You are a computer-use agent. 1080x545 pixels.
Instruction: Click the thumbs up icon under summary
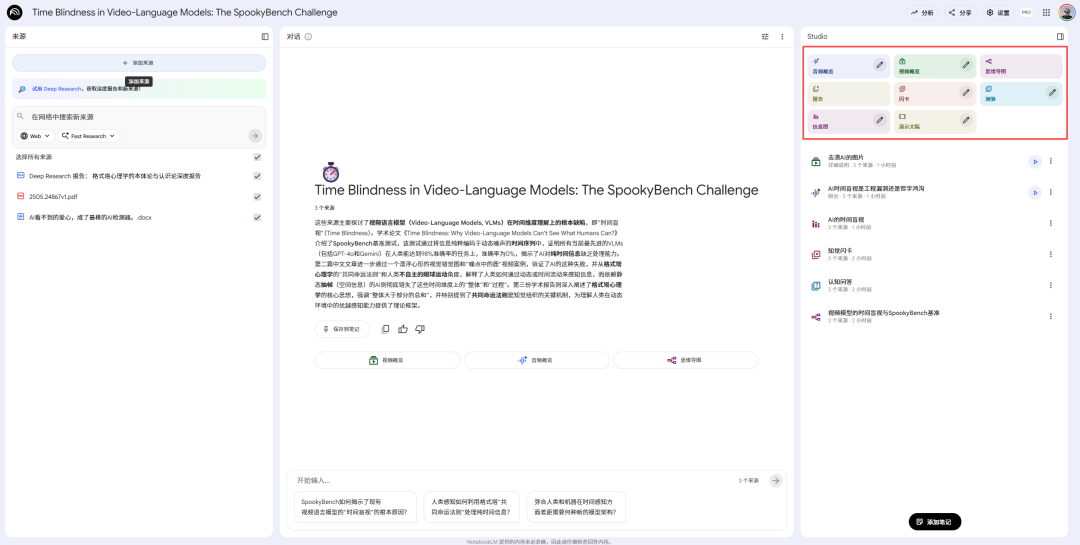pyautogui.click(x=403, y=329)
